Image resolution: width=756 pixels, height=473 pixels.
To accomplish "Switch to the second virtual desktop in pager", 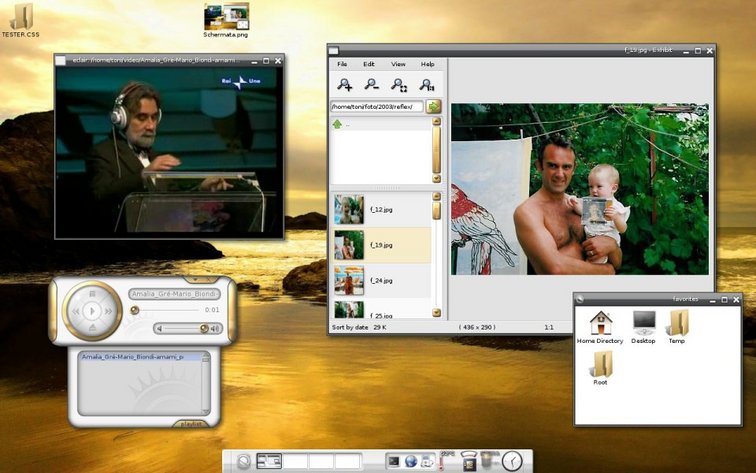I will tap(295, 461).
